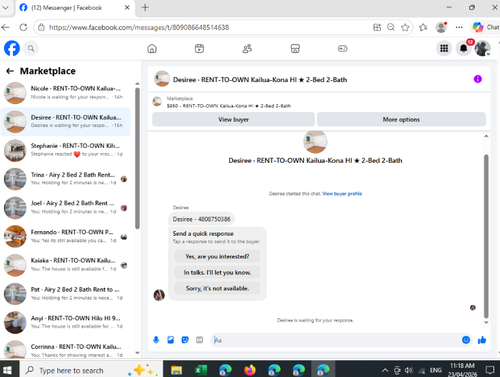Open Trina's Airy 2 Bed 2 Bath conversation
Screen dimensions: 500x377
point(66,179)
